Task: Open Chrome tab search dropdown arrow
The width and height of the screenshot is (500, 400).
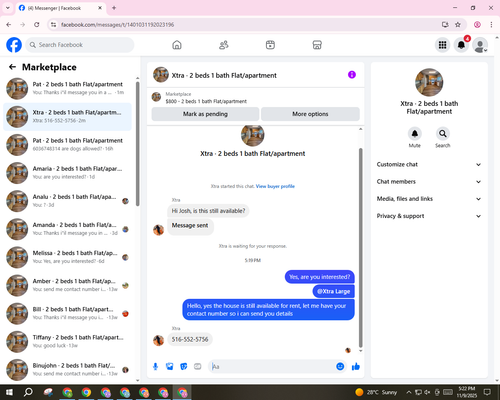Action: 8,8
